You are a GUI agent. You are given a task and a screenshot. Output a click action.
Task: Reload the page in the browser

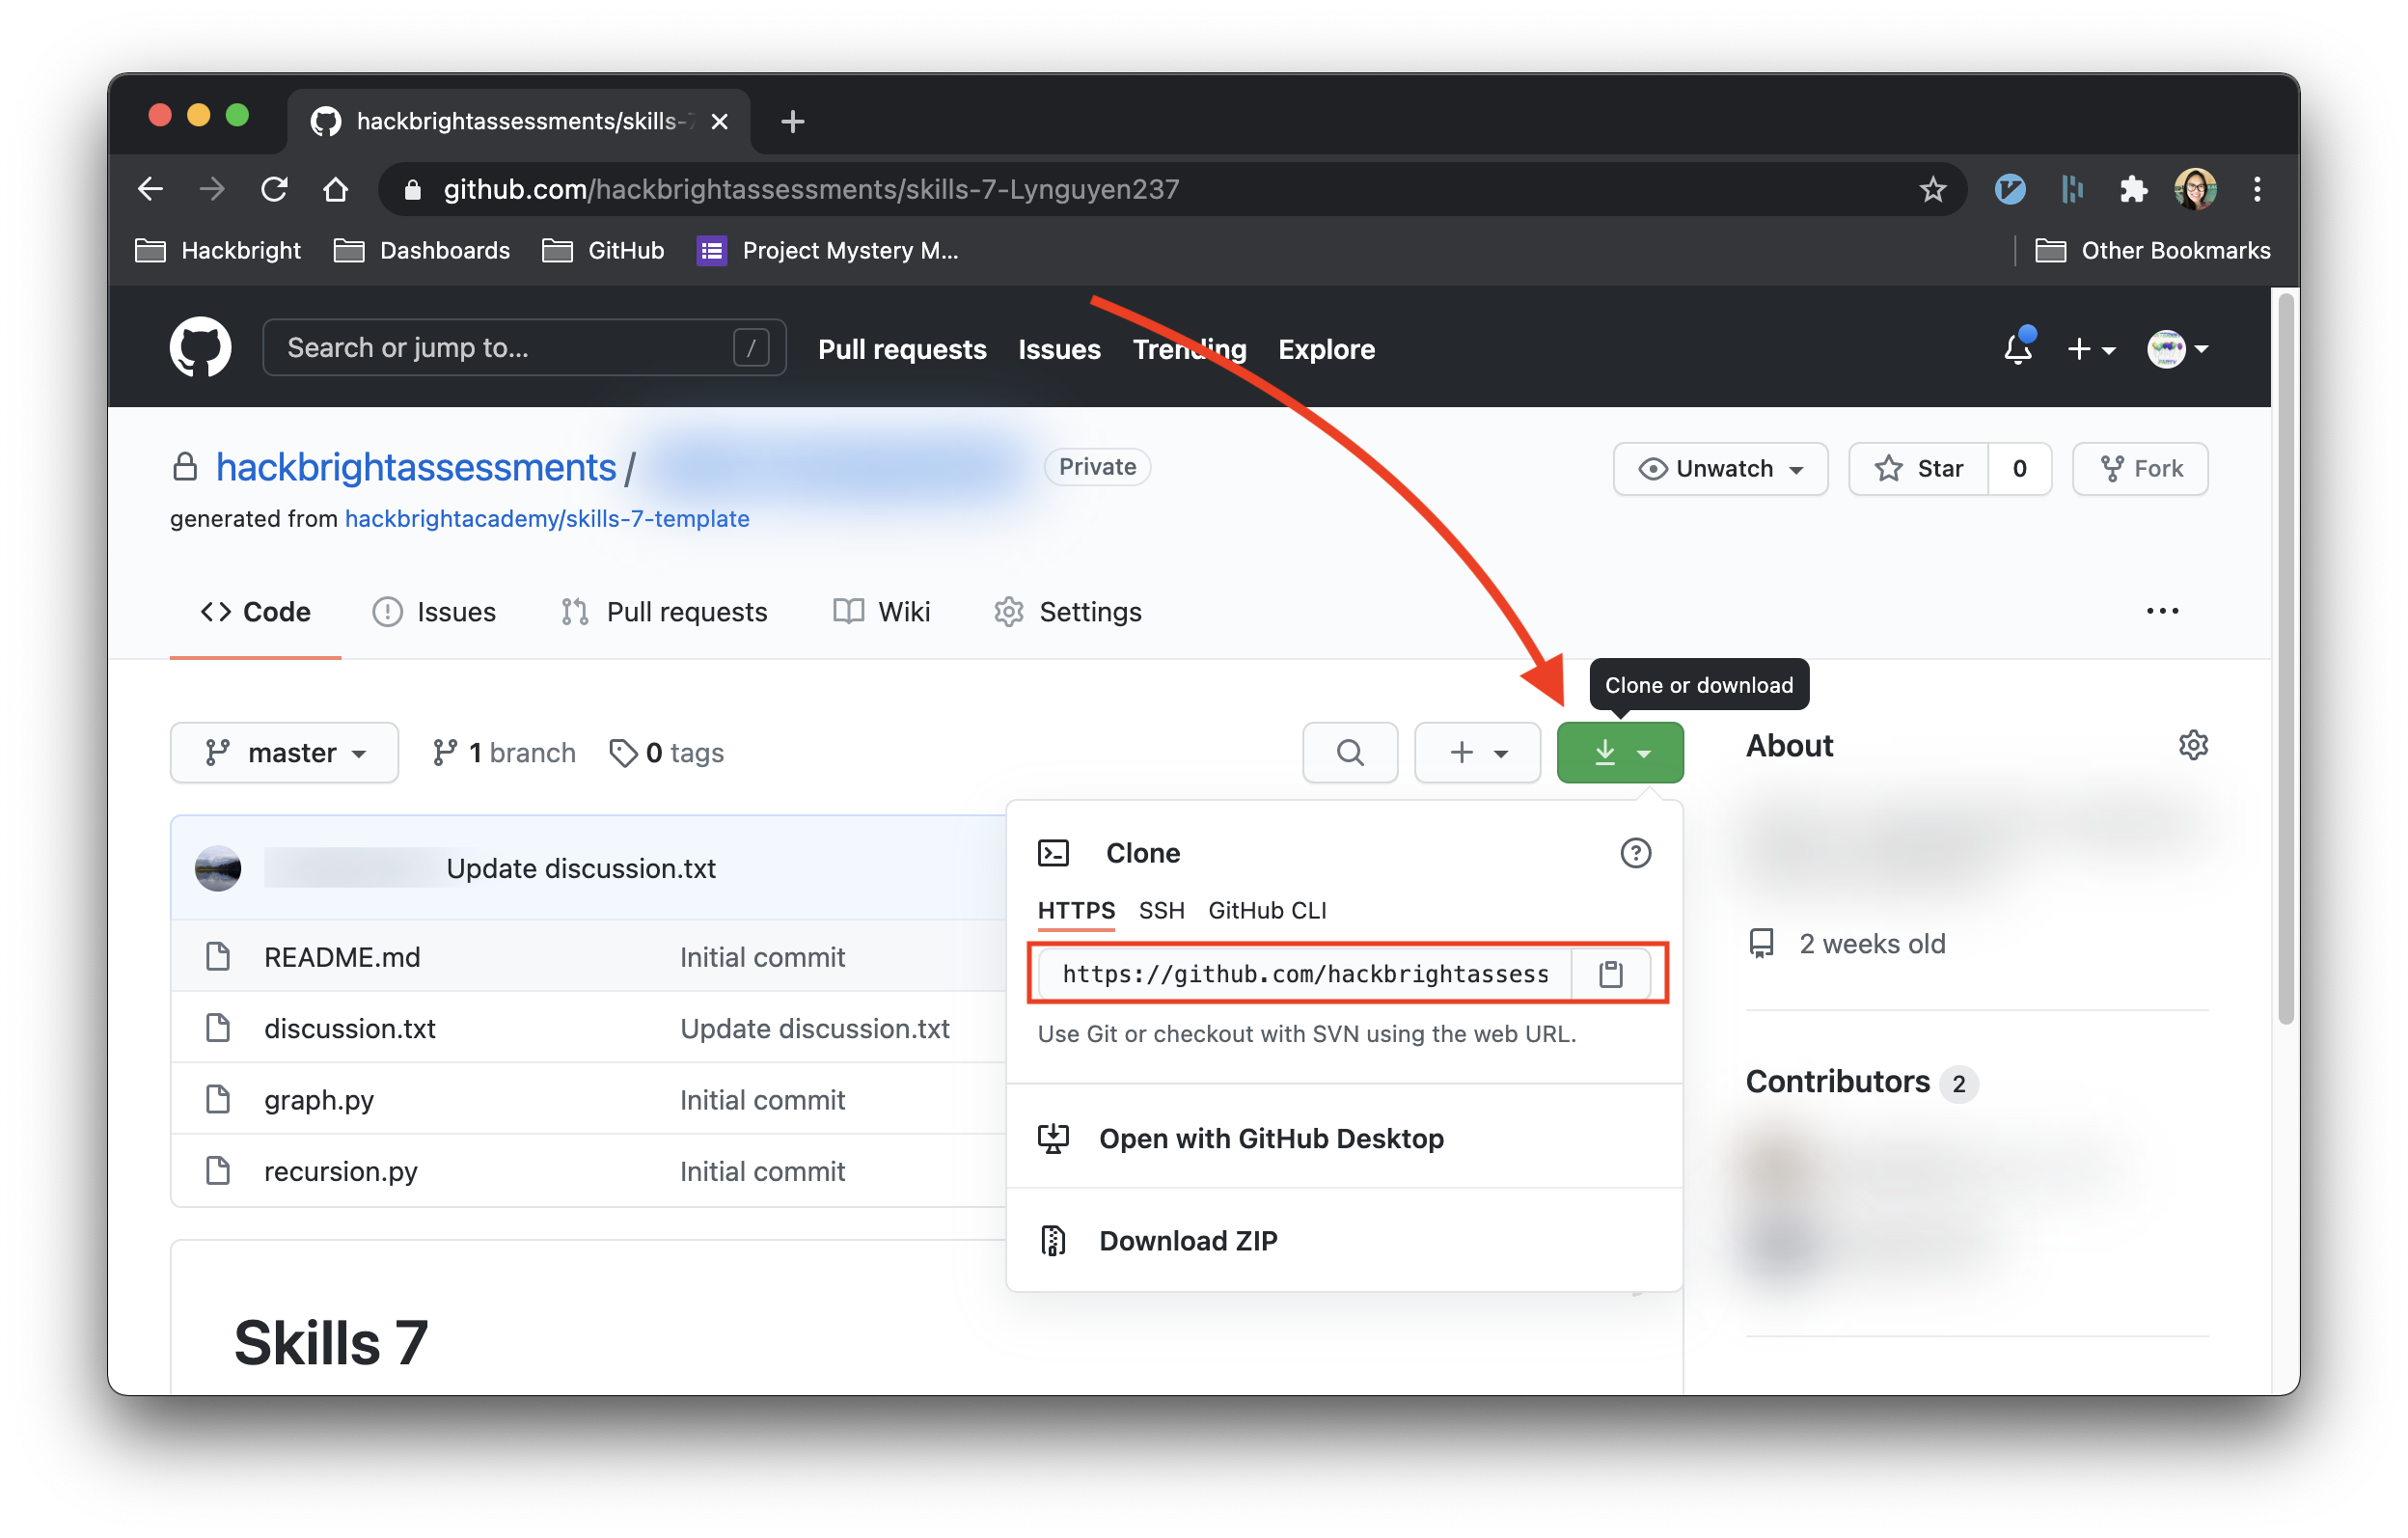[x=274, y=189]
